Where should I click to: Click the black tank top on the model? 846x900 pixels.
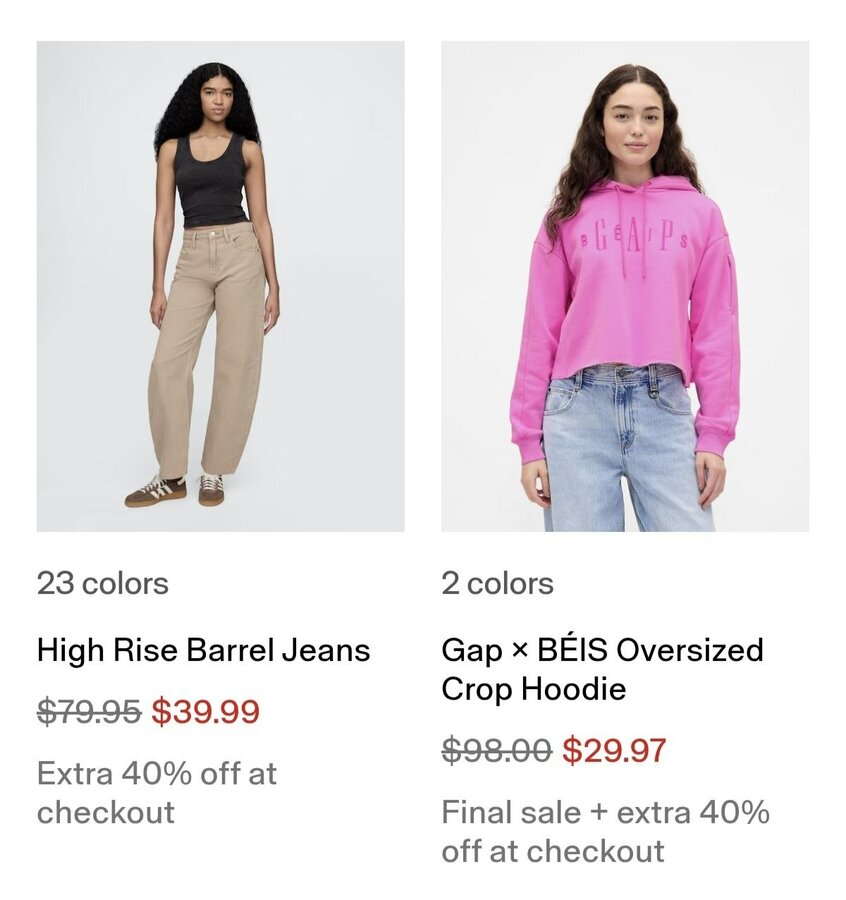click(x=210, y=182)
